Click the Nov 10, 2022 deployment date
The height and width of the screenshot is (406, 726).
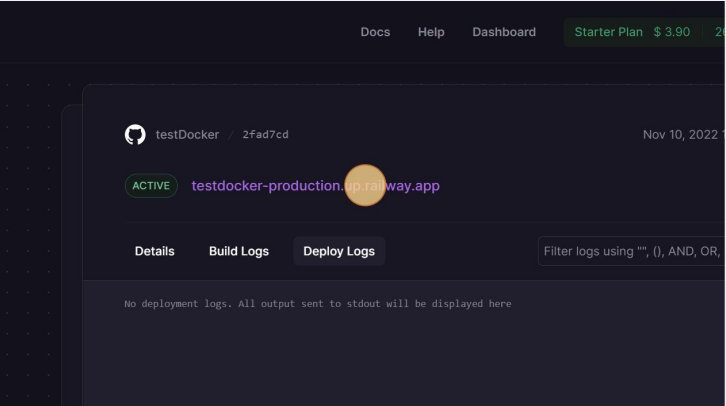click(x=683, y=135)
